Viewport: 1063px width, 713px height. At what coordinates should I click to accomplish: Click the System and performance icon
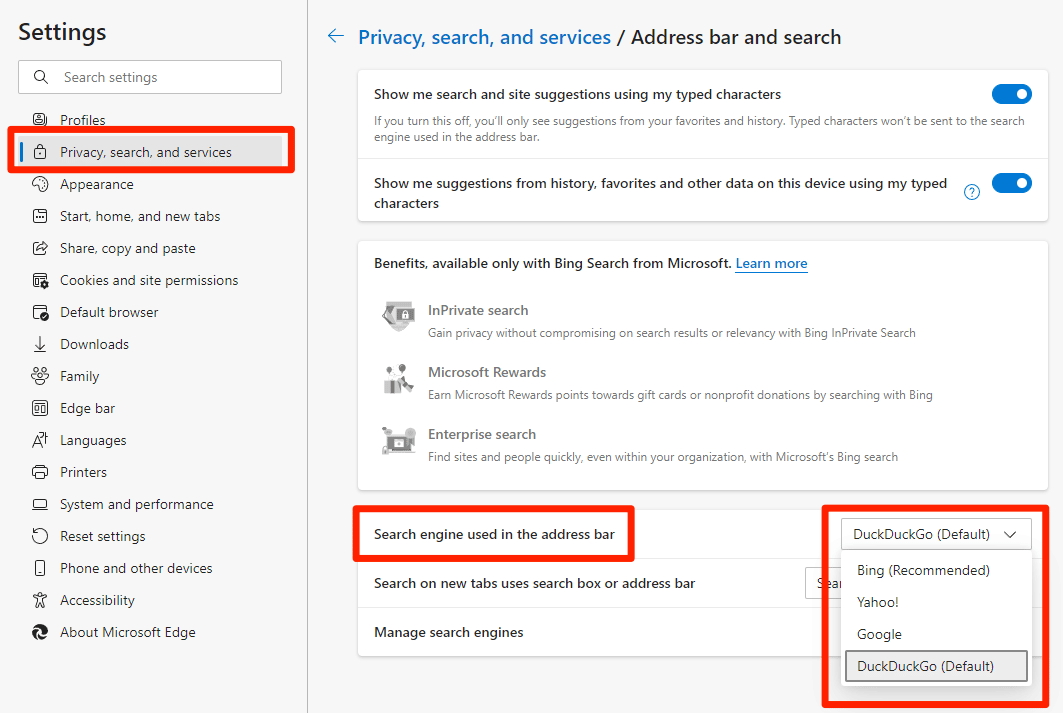coord(40,504)
